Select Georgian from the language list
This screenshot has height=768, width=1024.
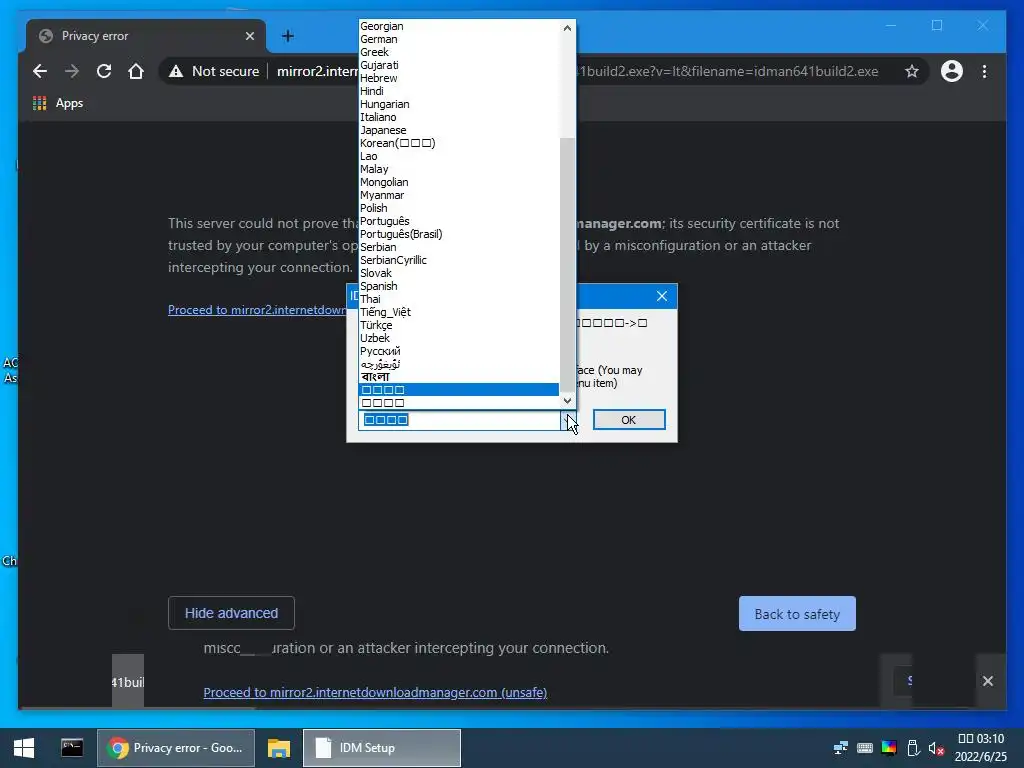[x=458, y=26]
